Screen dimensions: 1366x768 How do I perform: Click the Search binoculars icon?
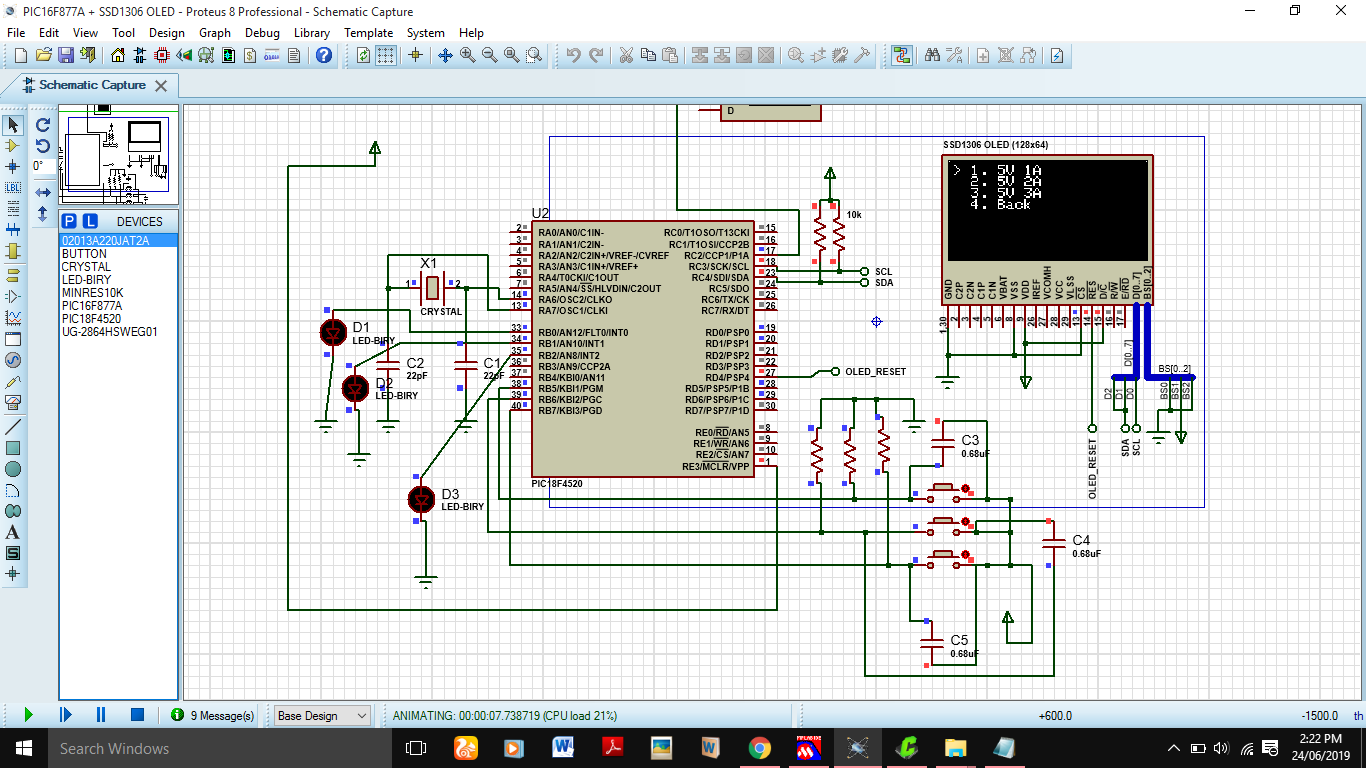pyautogui.click(x=932, y=55)
